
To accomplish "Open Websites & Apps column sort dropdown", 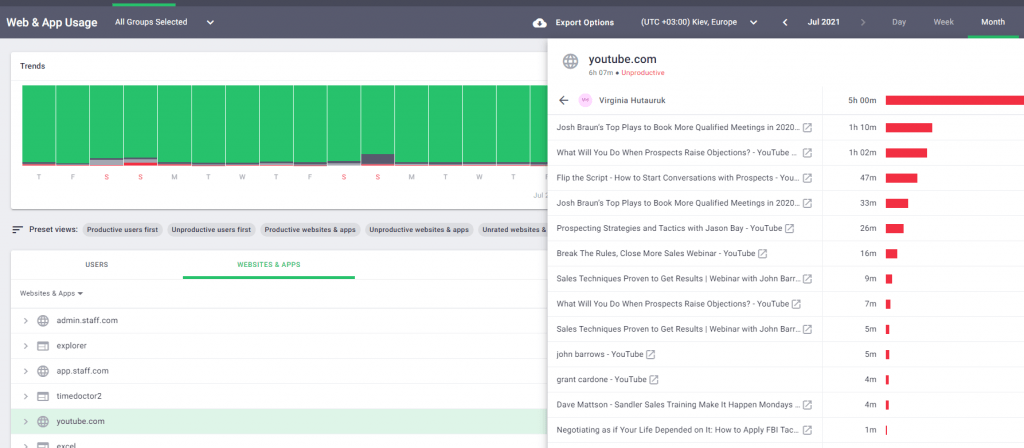I will tap(51, 294).
